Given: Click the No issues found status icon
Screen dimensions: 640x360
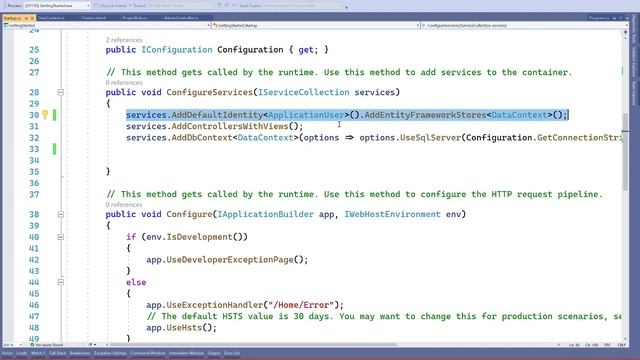Looking at the screenshot, I should 33,345.
